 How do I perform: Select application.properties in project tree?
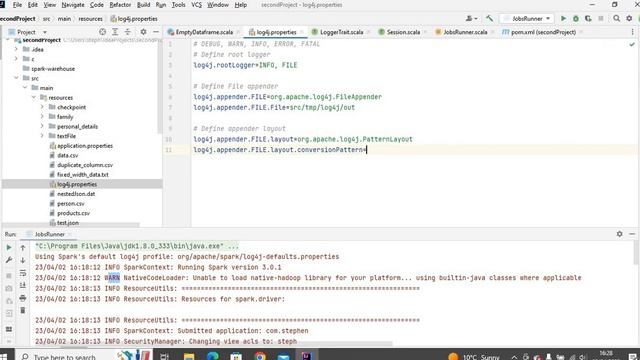(x=85, y=146)
